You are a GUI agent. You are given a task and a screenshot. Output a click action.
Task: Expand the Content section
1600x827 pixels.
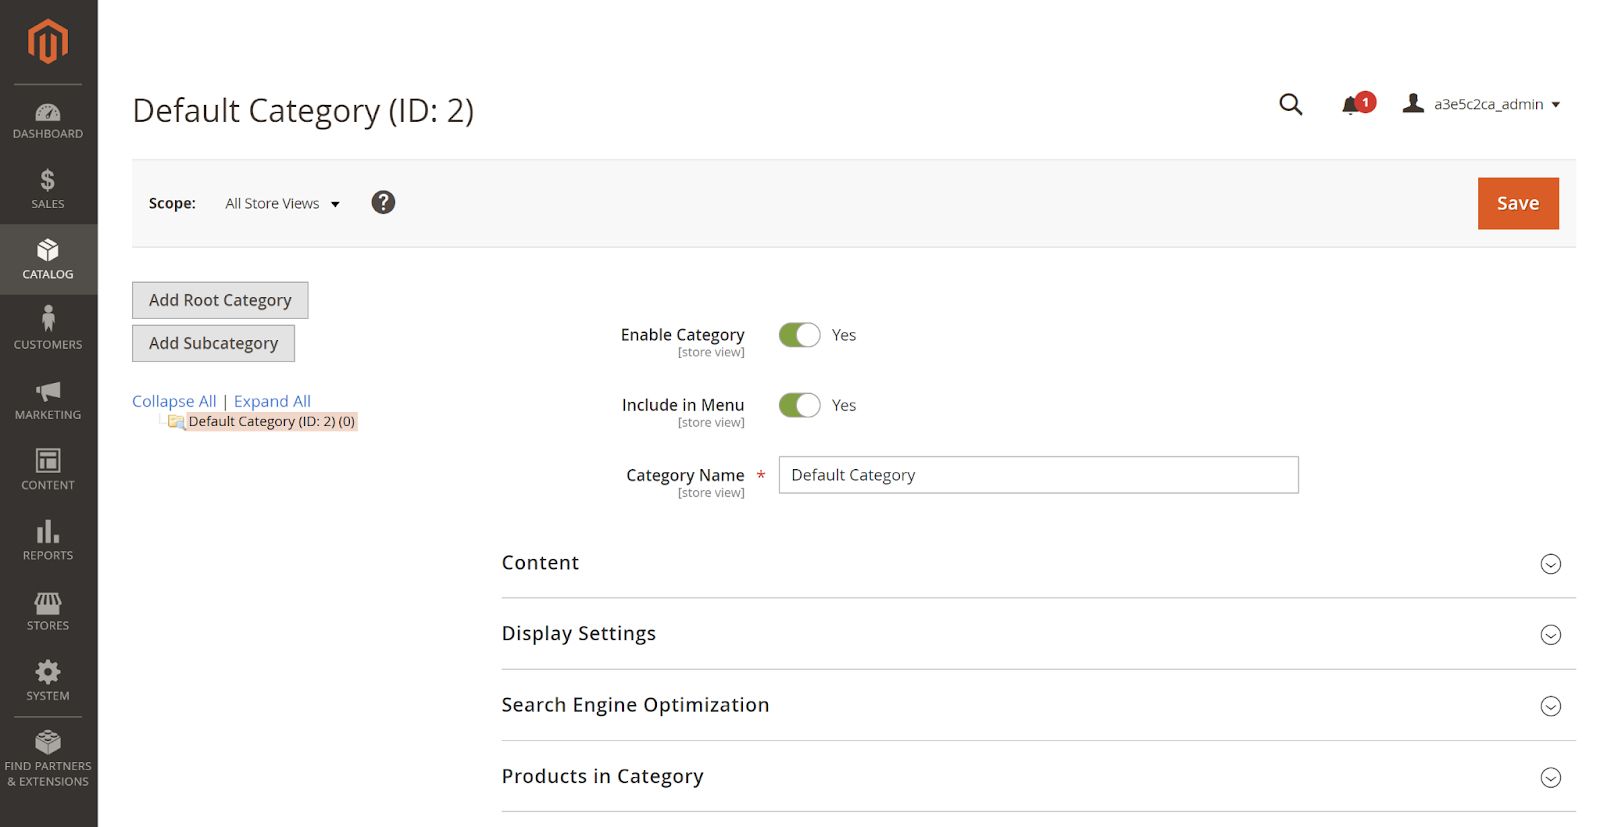(1550, 564)
